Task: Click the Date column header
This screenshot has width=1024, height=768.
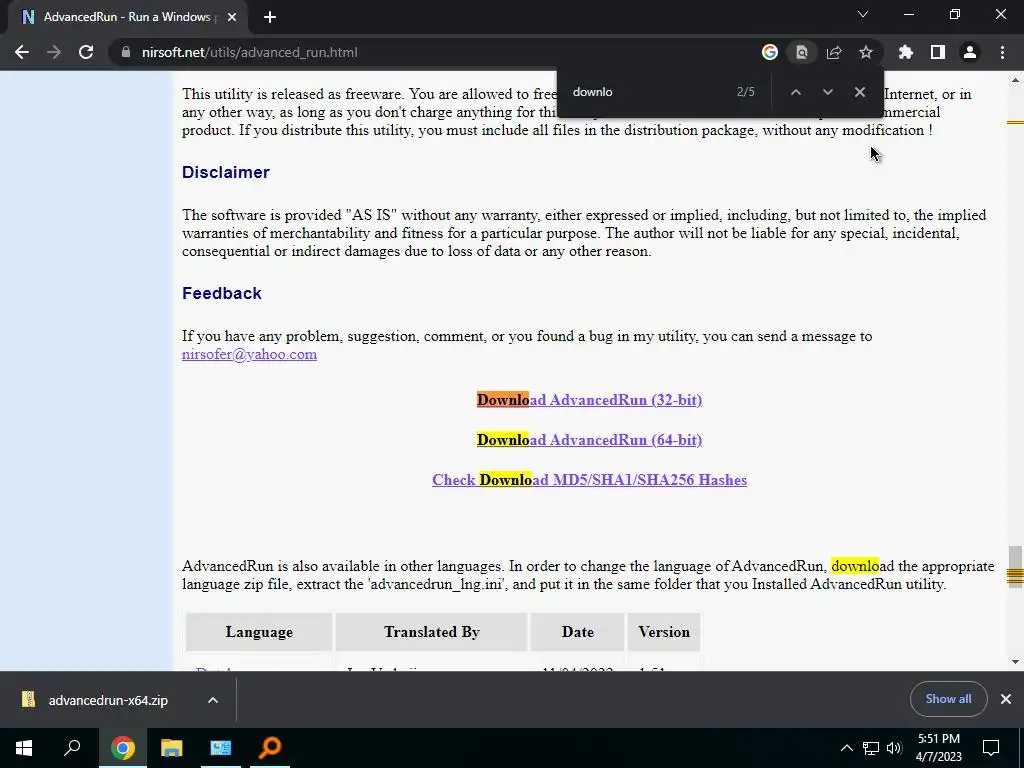Action: click(x=577, y=632)
